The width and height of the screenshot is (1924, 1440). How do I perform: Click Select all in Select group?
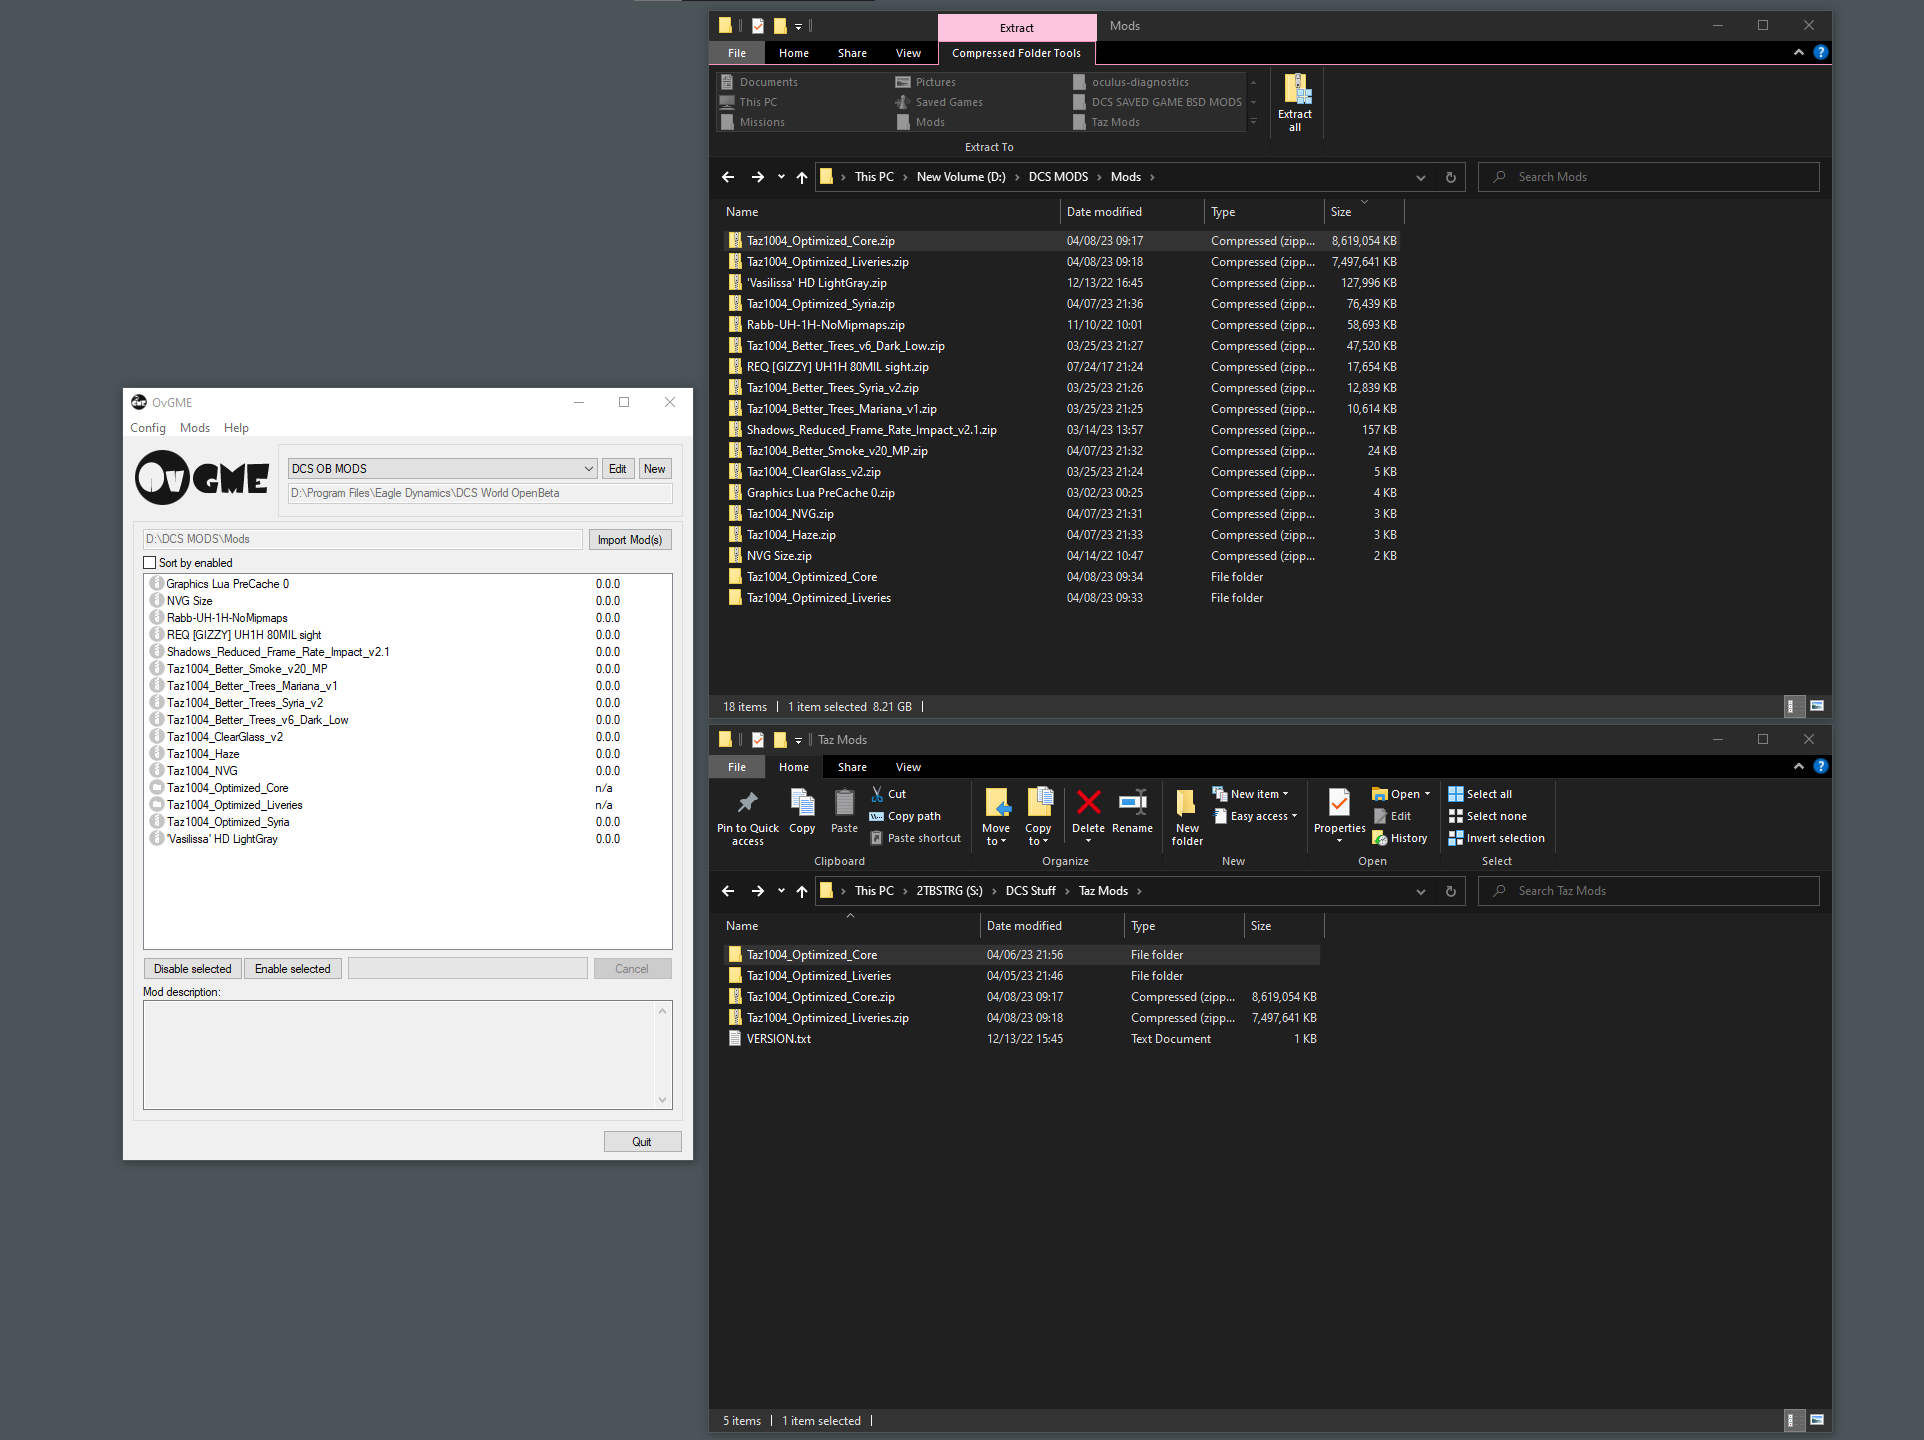click(x=1480, y=794)
